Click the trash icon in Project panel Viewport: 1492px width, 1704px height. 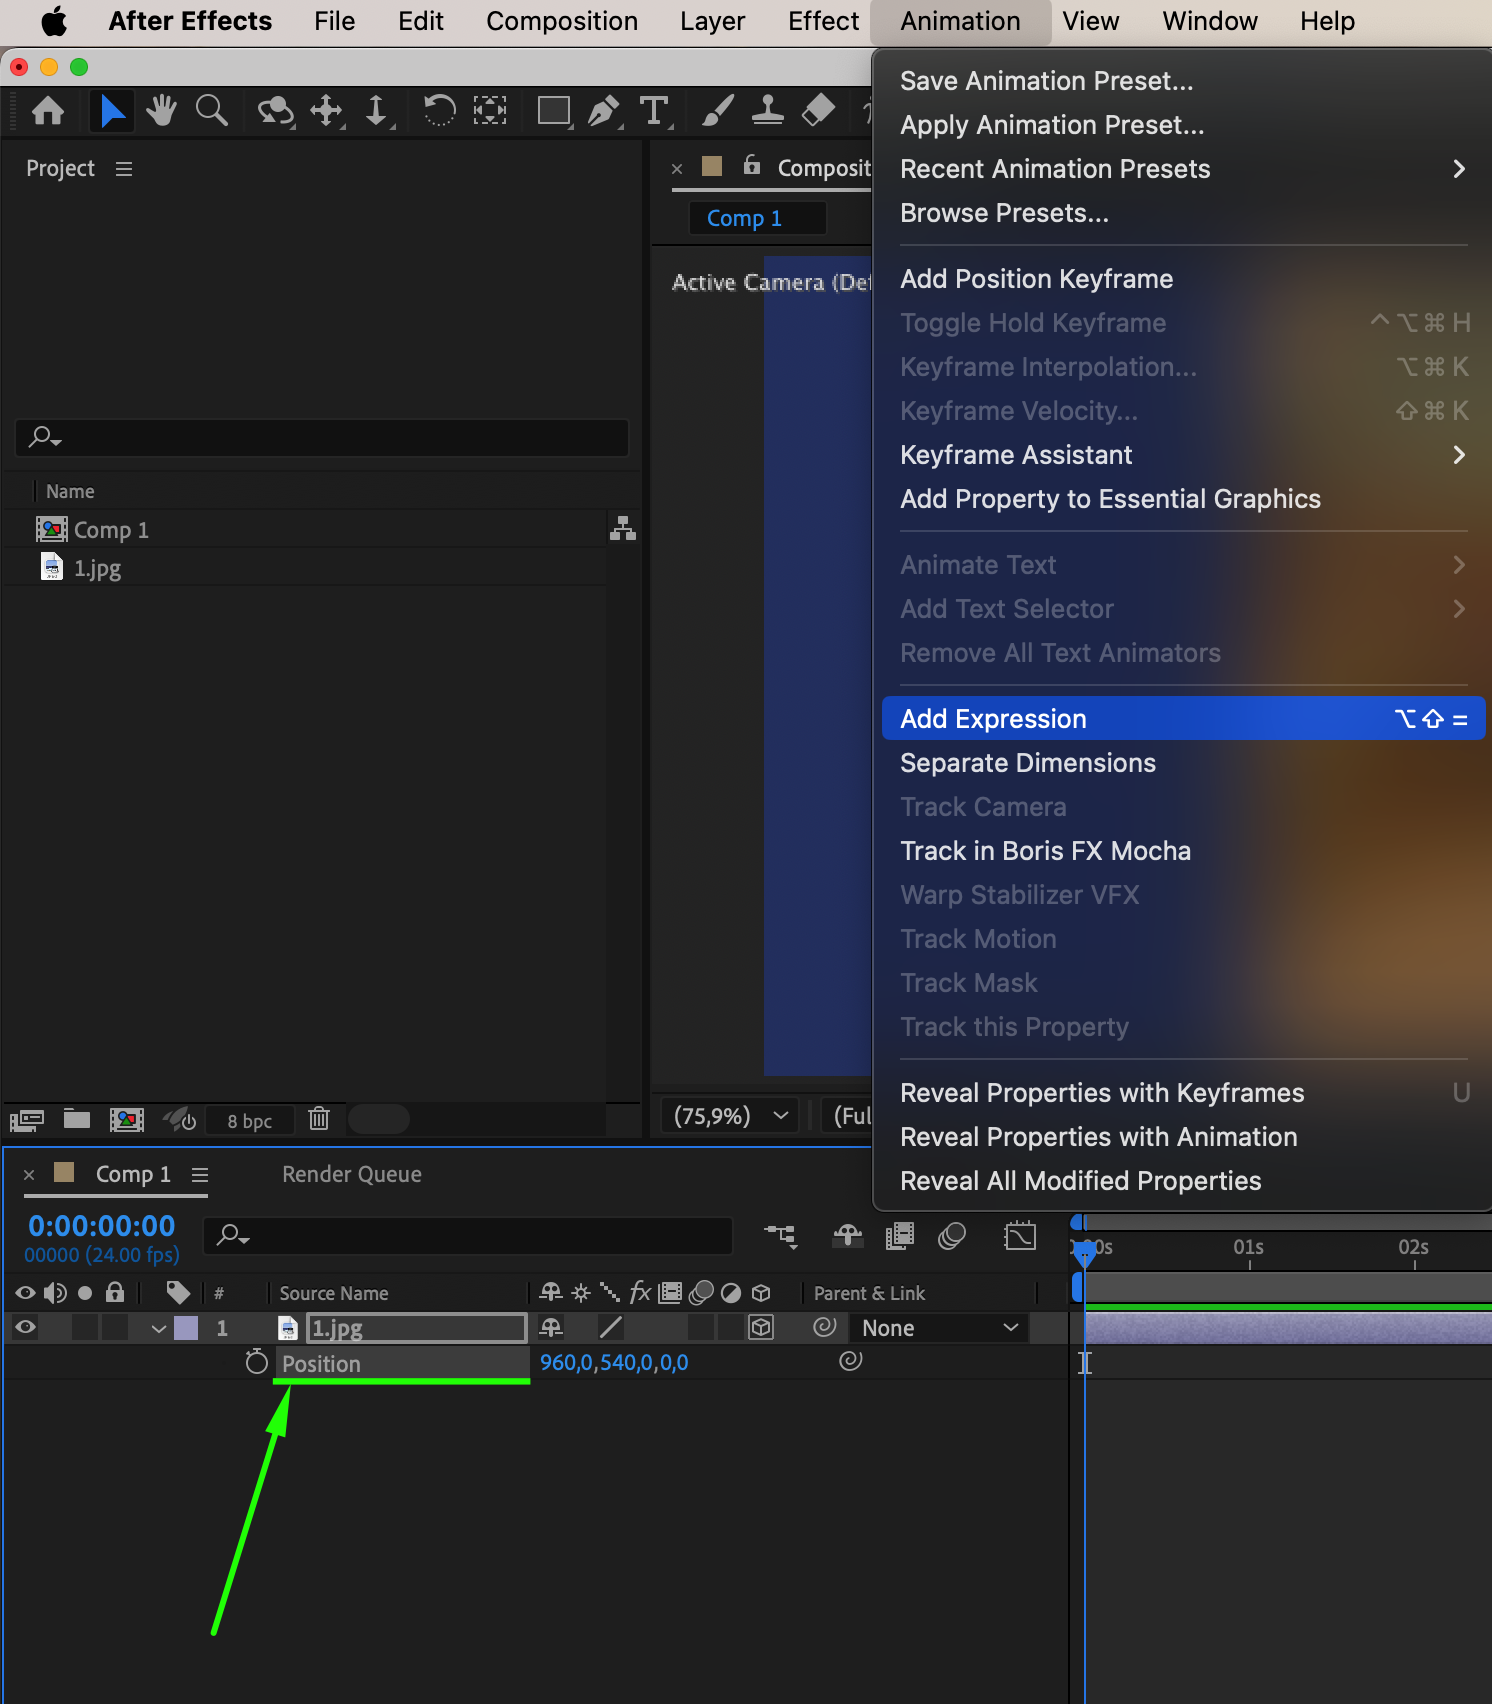pos(319,1119)
